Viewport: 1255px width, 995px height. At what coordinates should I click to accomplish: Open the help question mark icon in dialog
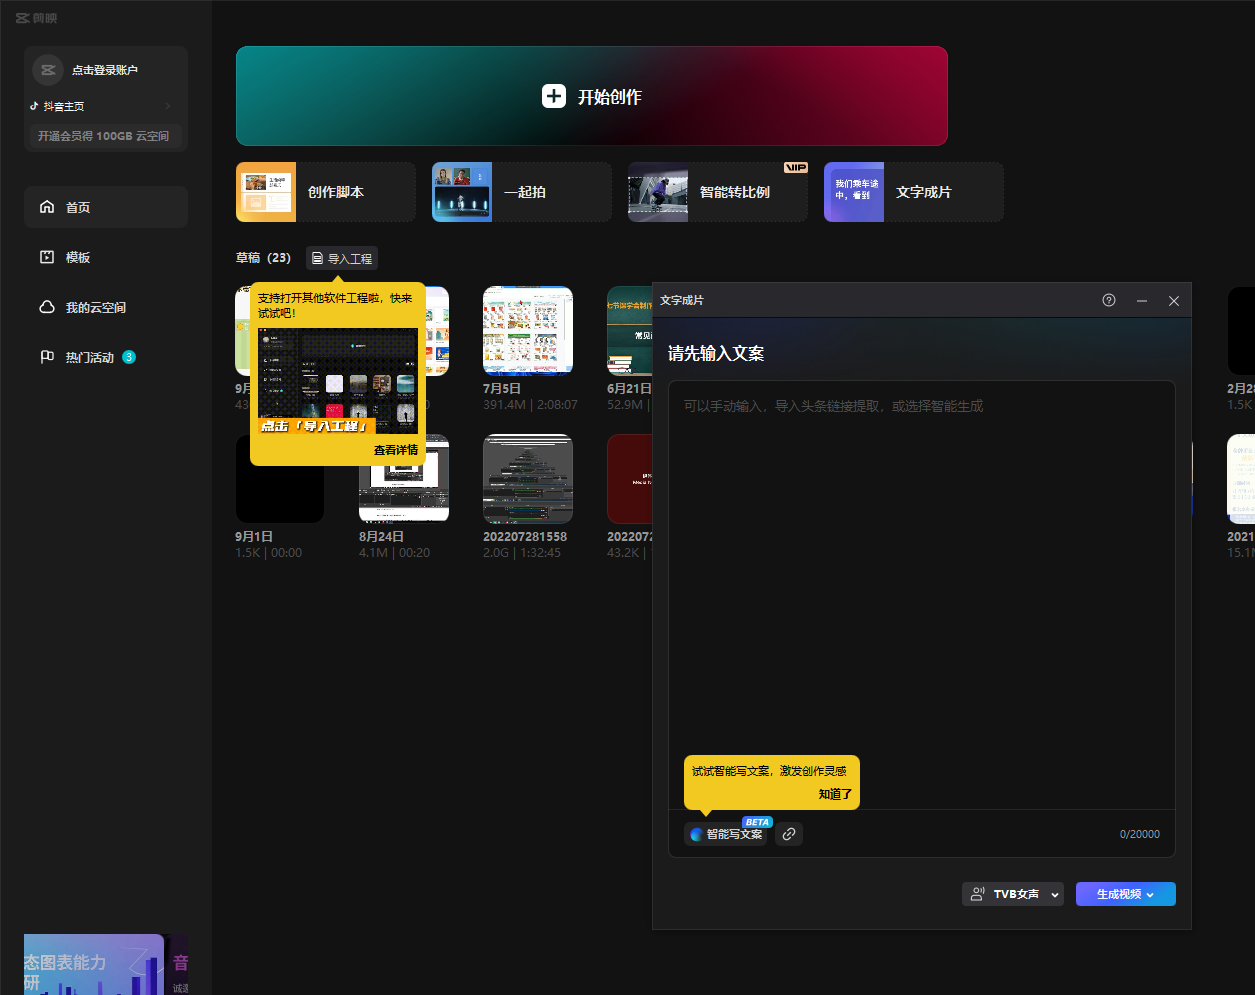pos(1108,300)
